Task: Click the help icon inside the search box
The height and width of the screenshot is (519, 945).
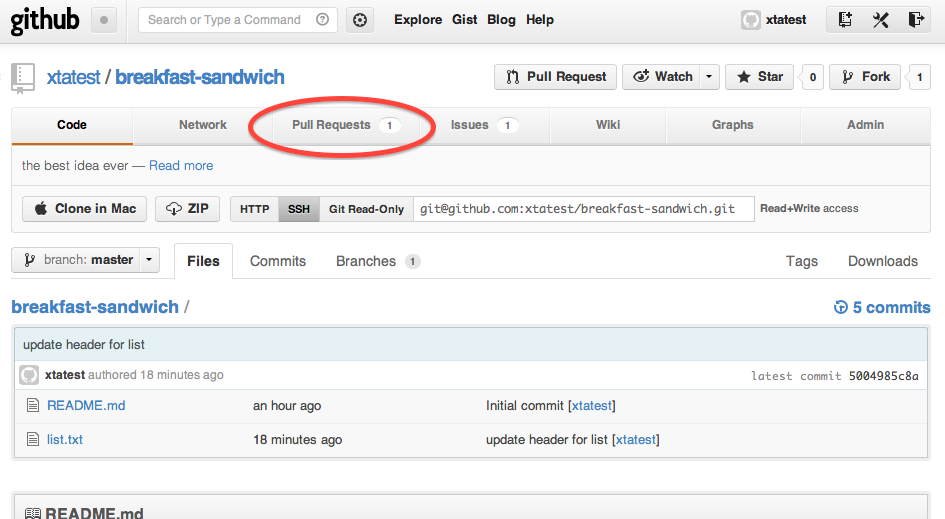Action: coord(321,20)
